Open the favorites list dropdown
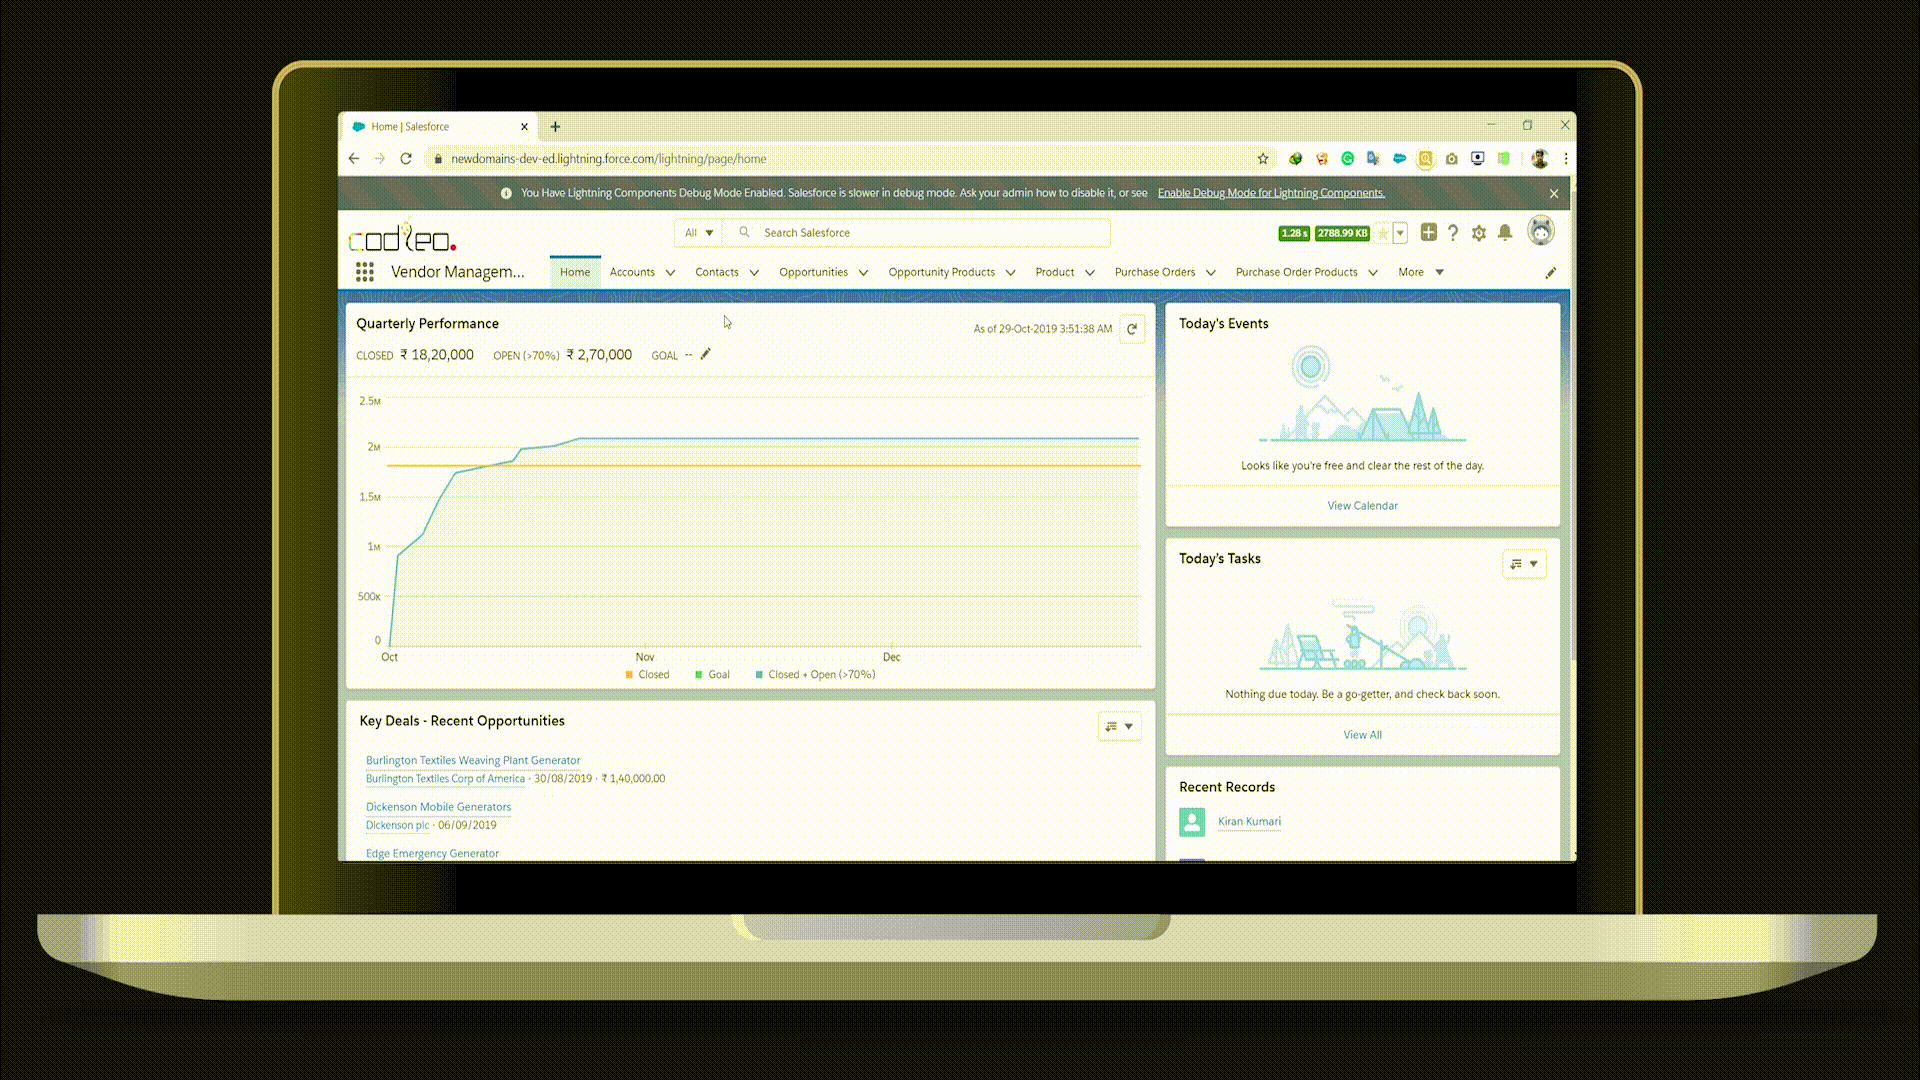The width and height of the screenshot is (1920, 1080). pyautogui.click(x=1400, y=233)
